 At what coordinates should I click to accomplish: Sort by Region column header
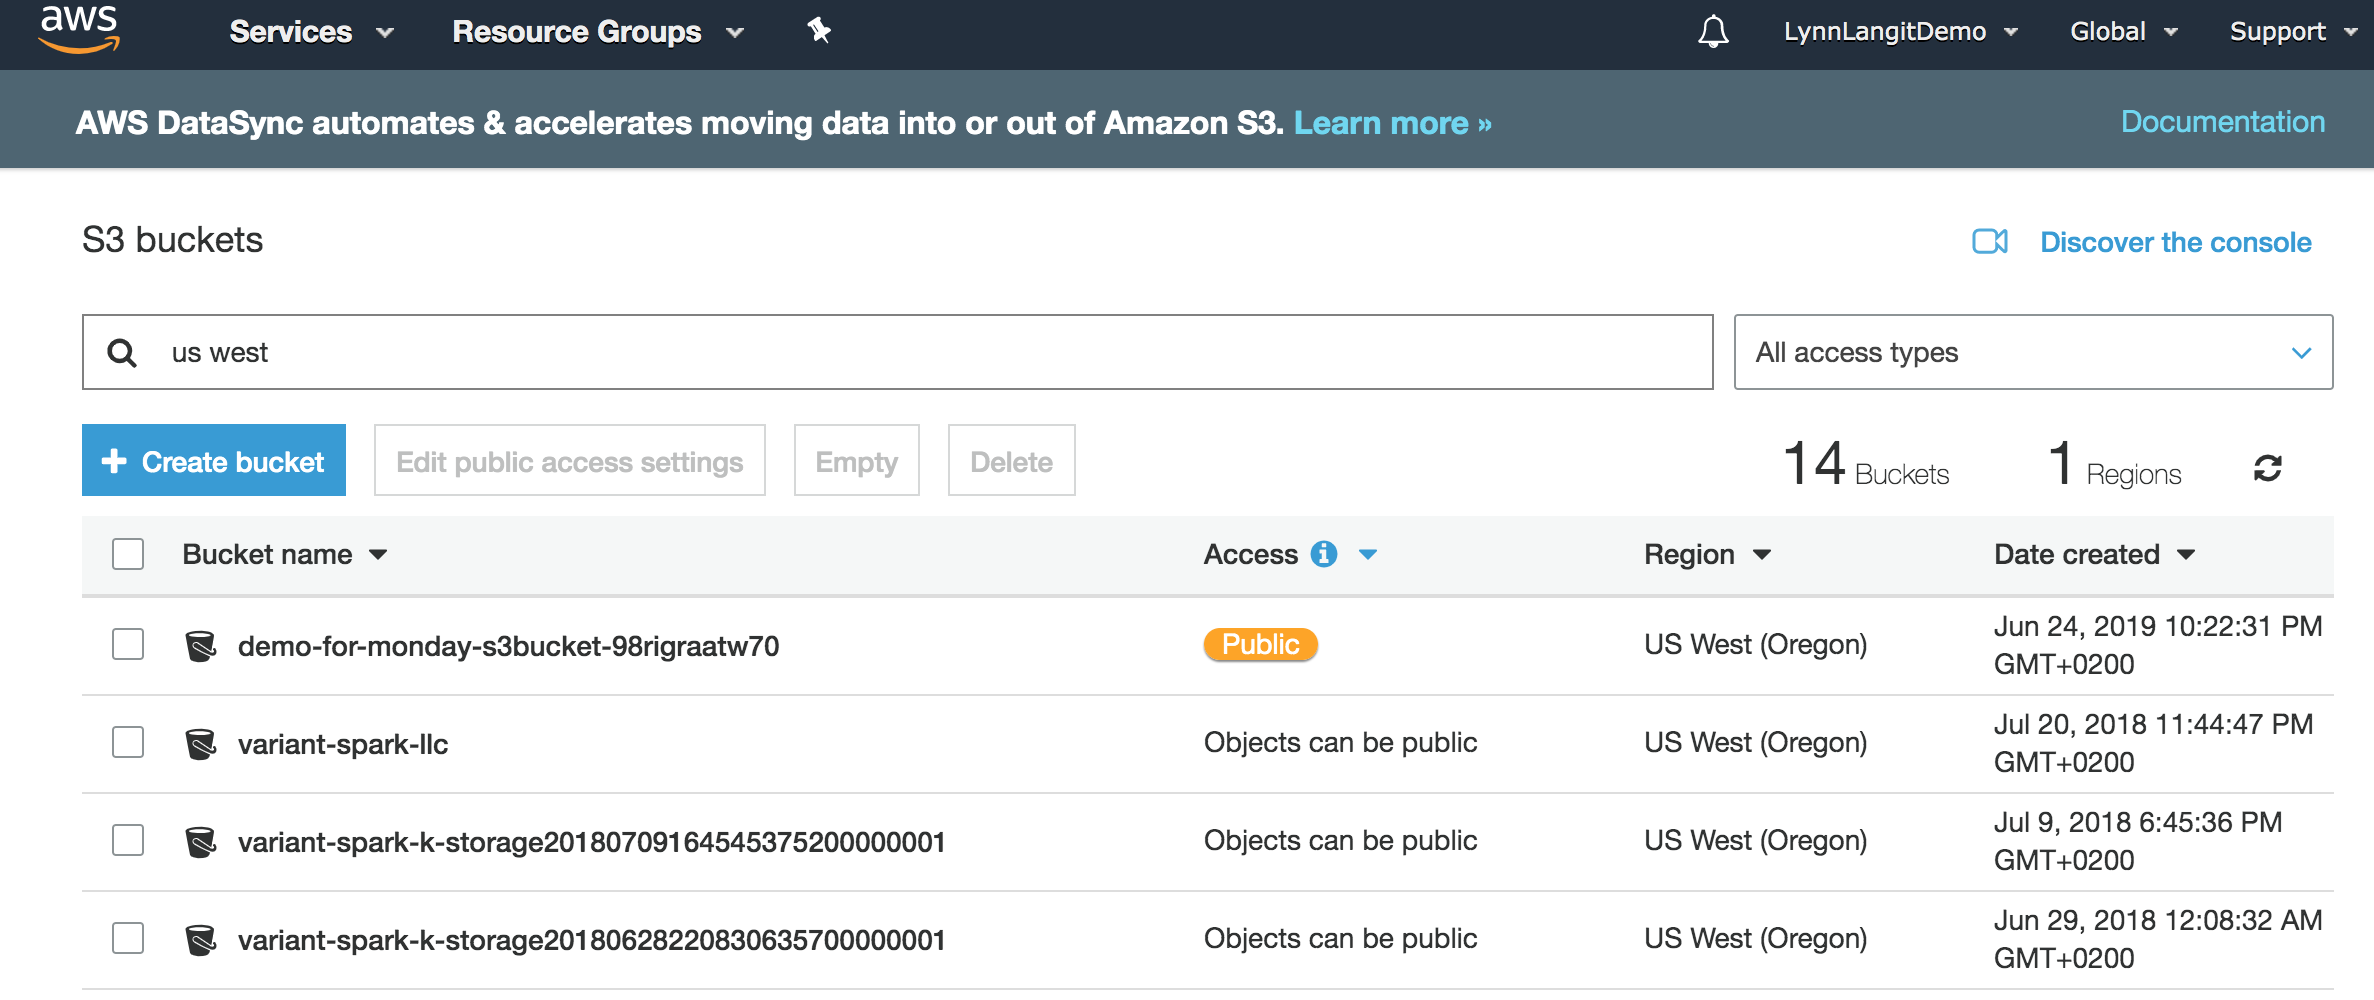[x=1707, y=554]
